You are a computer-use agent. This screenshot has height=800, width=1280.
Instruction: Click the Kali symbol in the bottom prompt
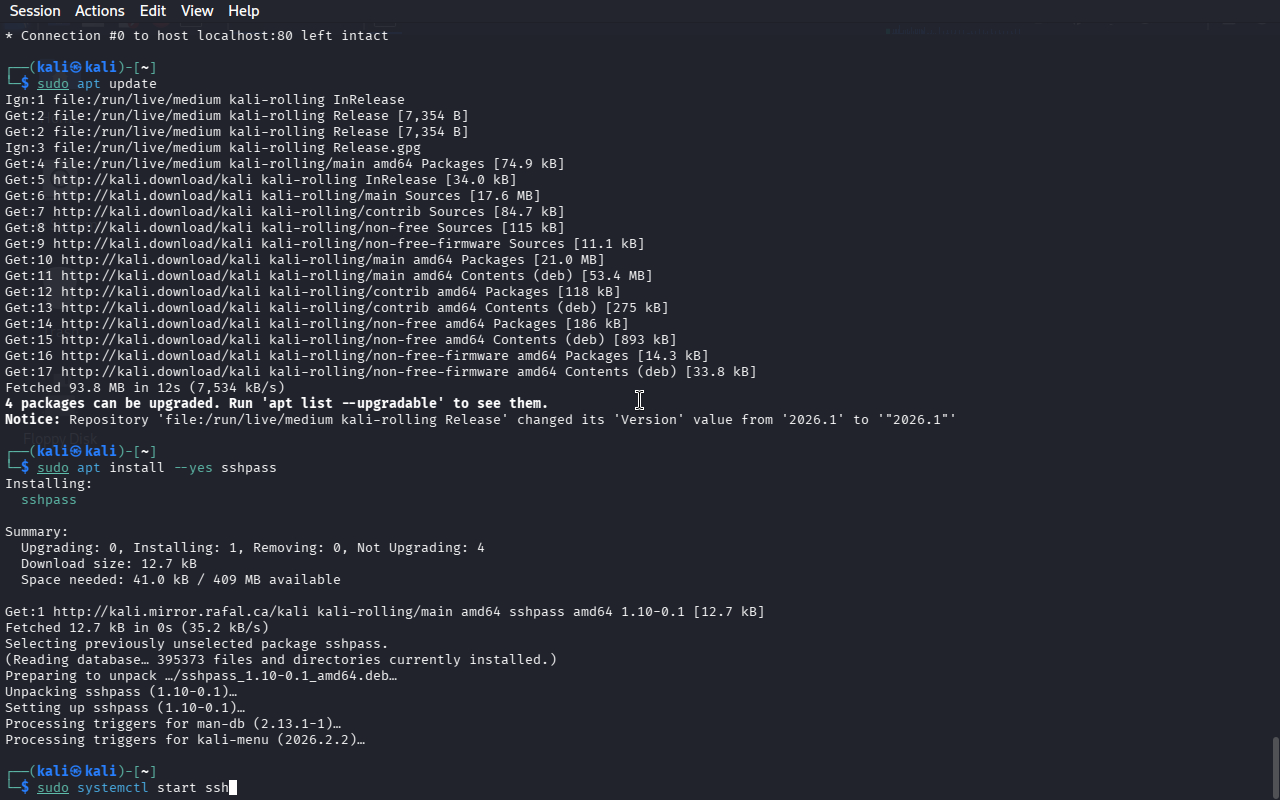(x=76, y=772)
